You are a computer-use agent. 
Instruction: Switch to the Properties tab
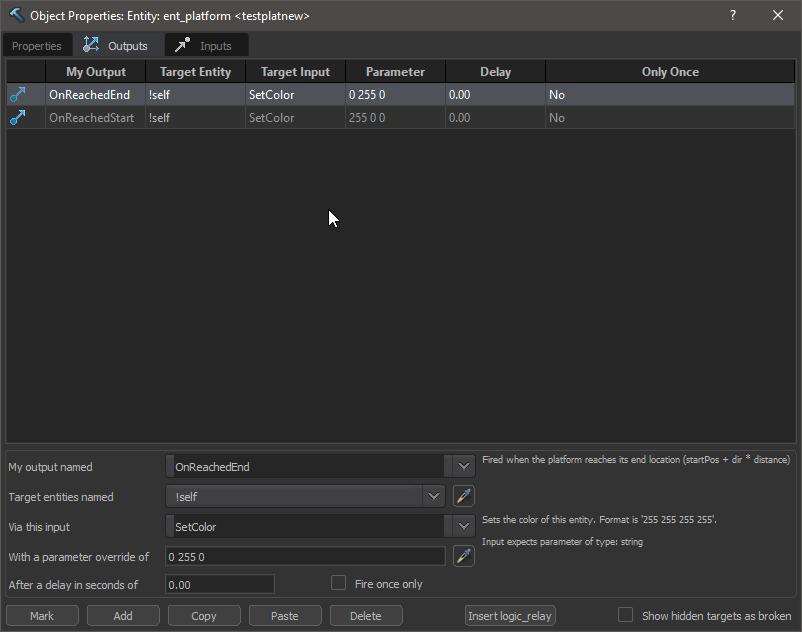[x=37, y=45]
